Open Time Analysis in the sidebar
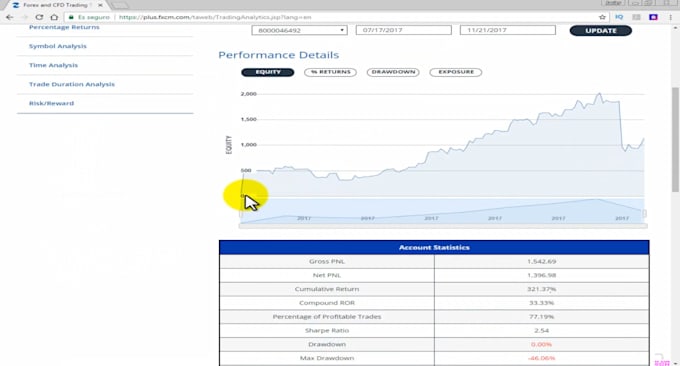Screen dimensions: 680x366 [53, 65]
